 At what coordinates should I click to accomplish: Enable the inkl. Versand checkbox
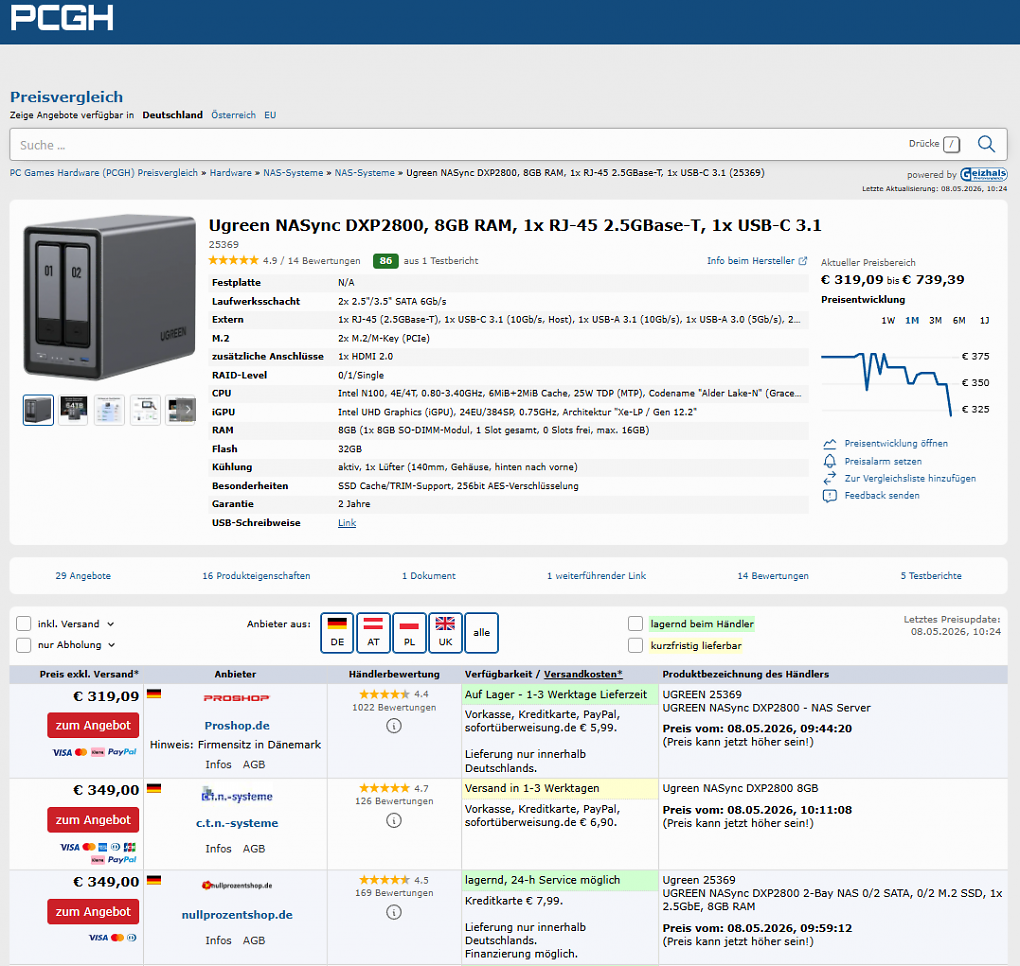(x=23, y=624)
